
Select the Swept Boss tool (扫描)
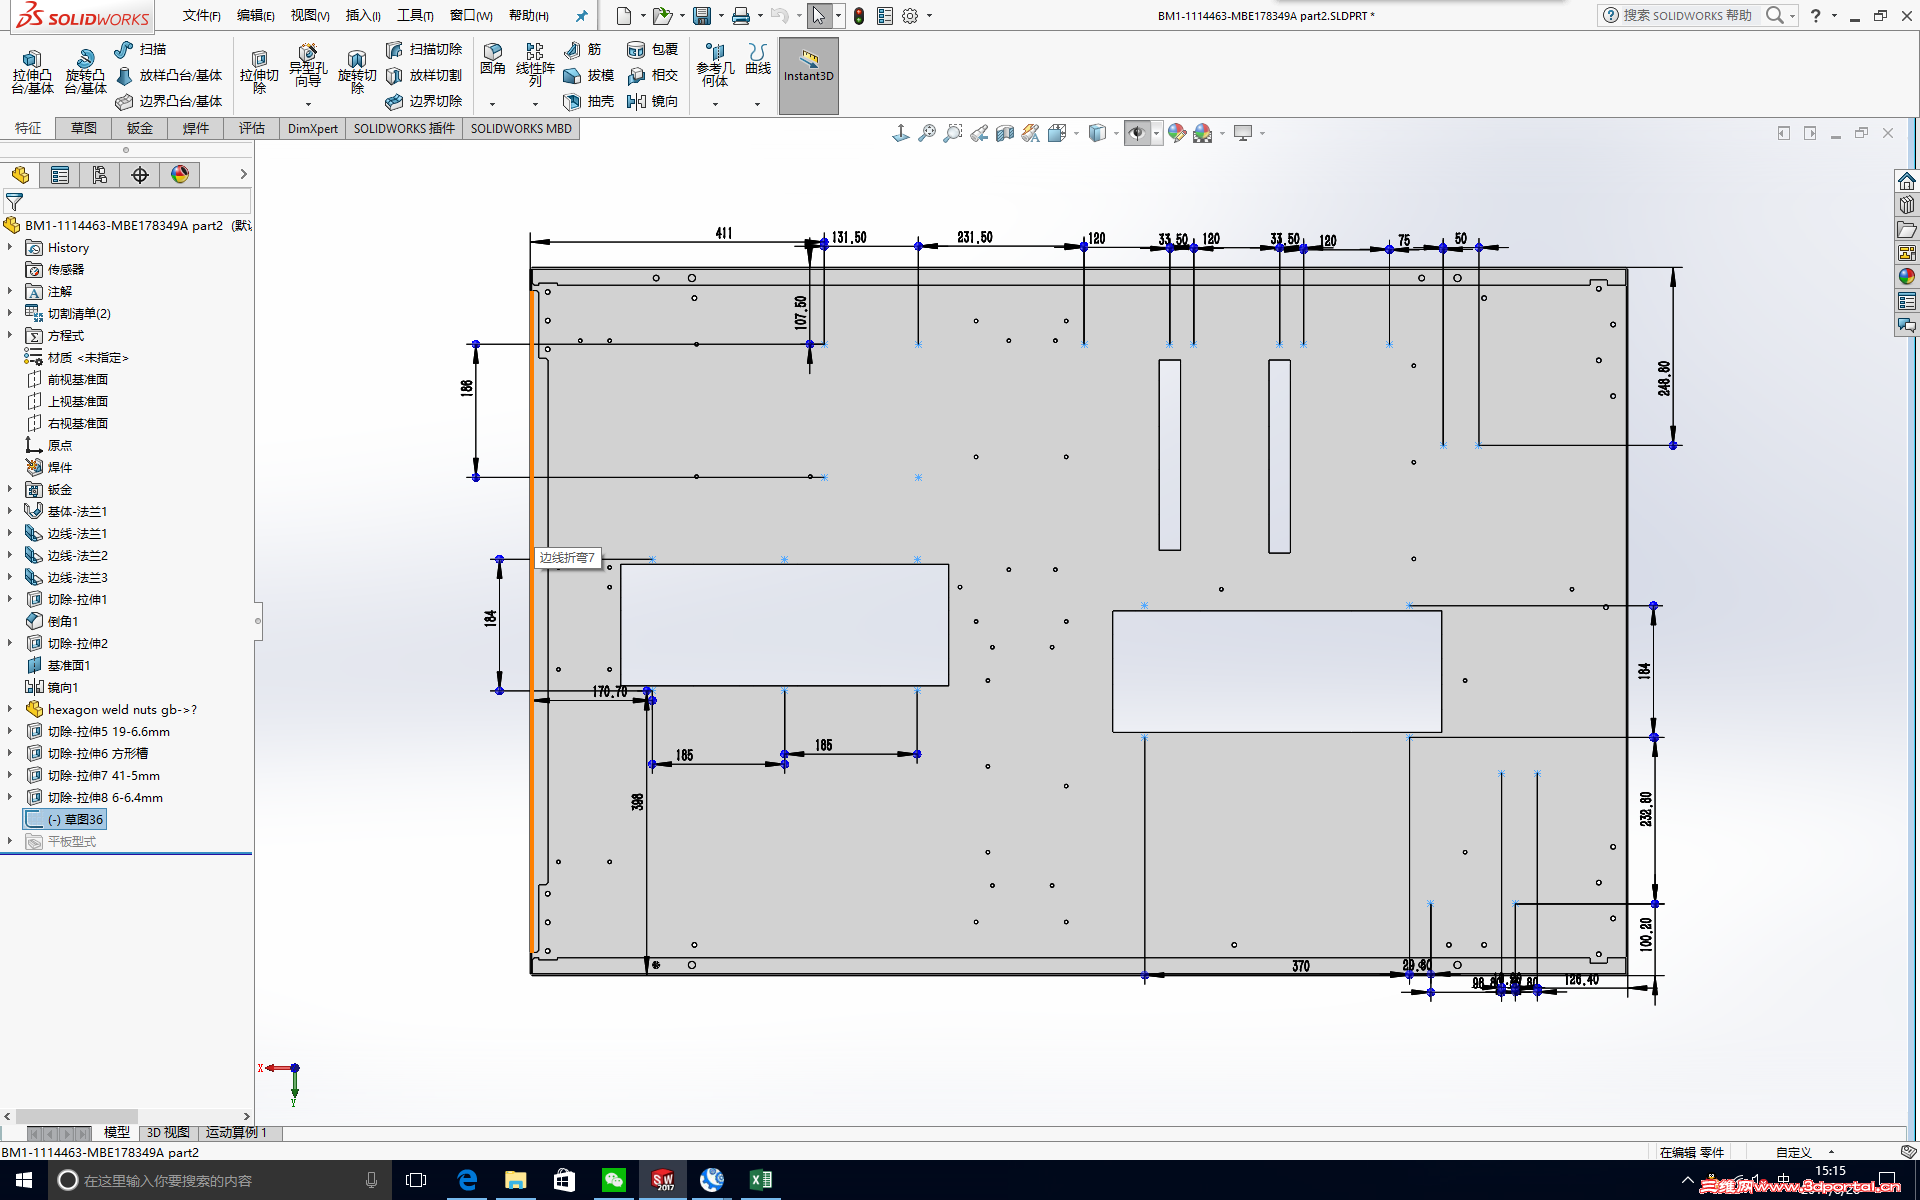click(140, 49)
